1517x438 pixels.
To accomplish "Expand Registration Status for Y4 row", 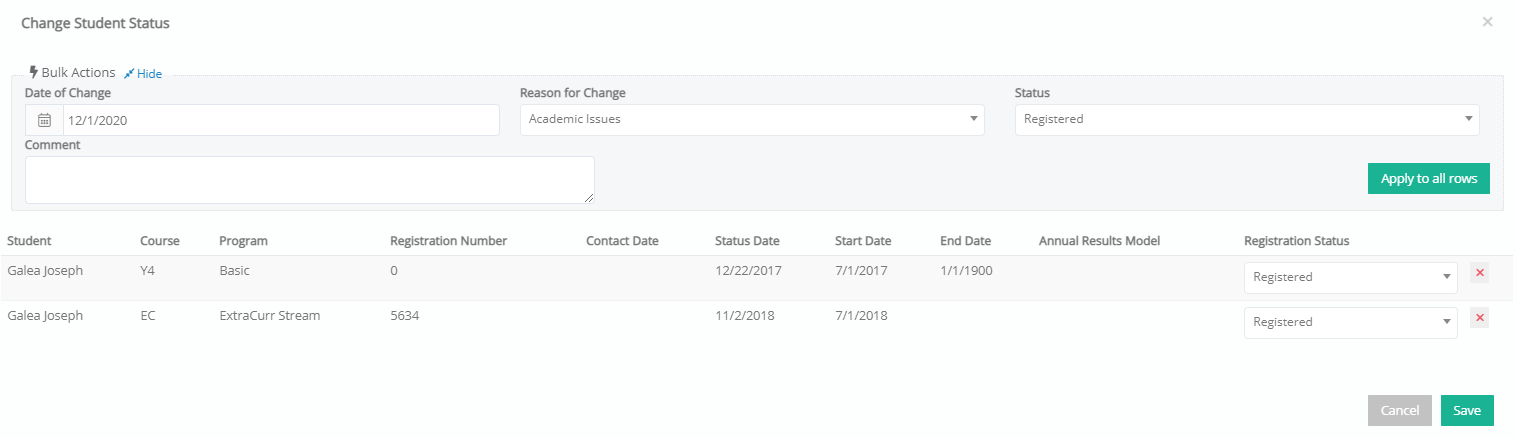I will click(1350, 278).
